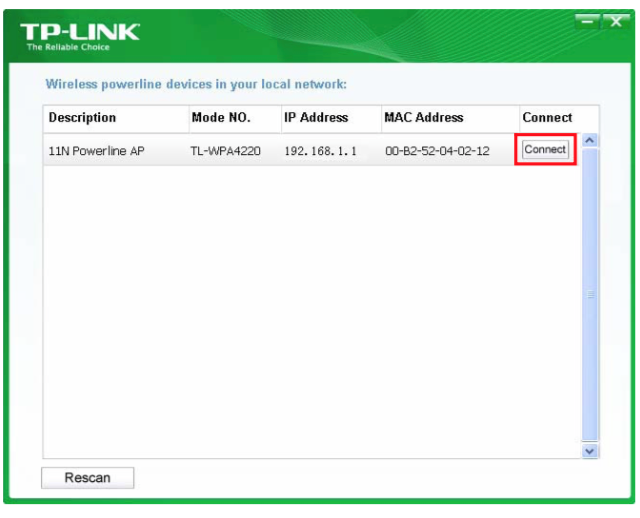This screenshot has height=518, width=640.
Task: Click the scrollbar down arrow
Action: (589, 452)
